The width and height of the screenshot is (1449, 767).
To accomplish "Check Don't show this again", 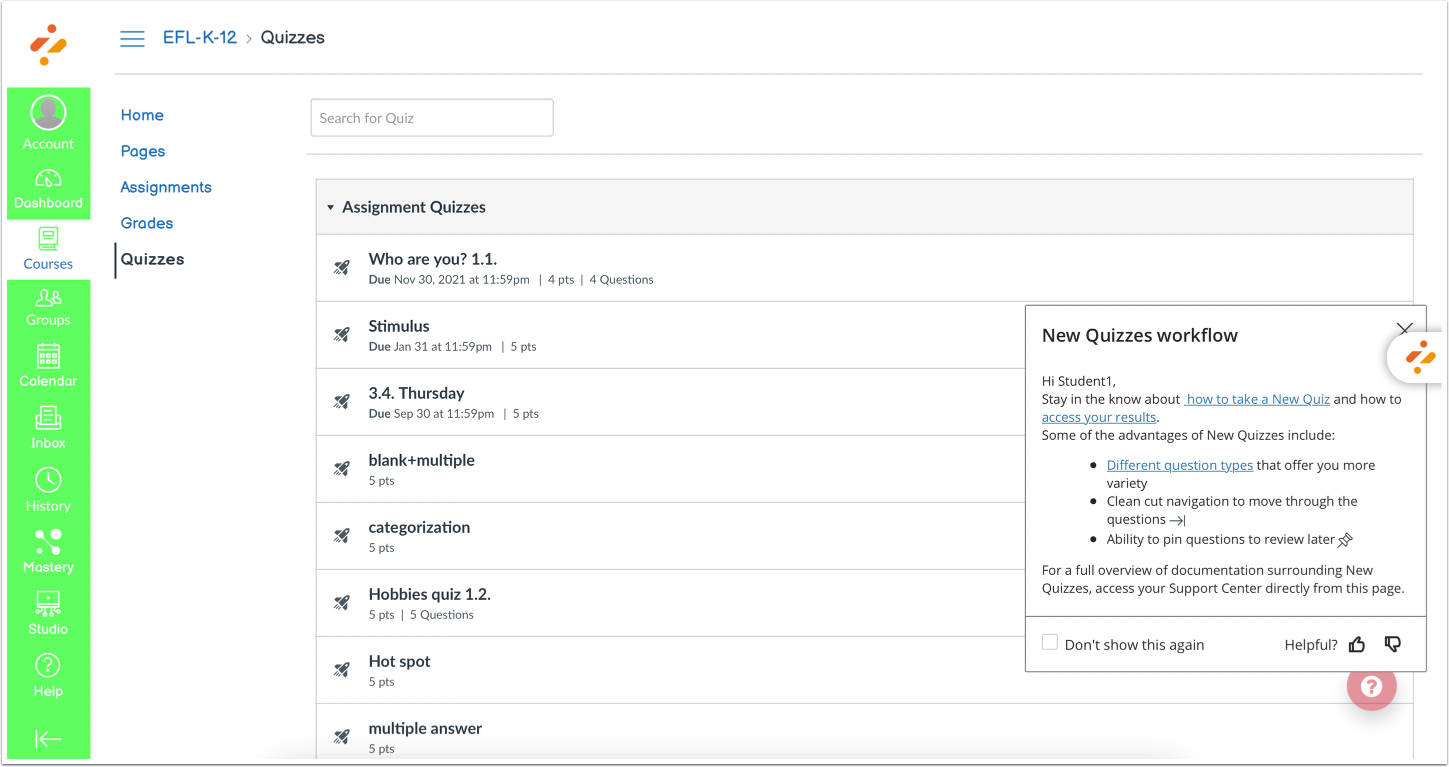I will click(x=1050, y=642).
